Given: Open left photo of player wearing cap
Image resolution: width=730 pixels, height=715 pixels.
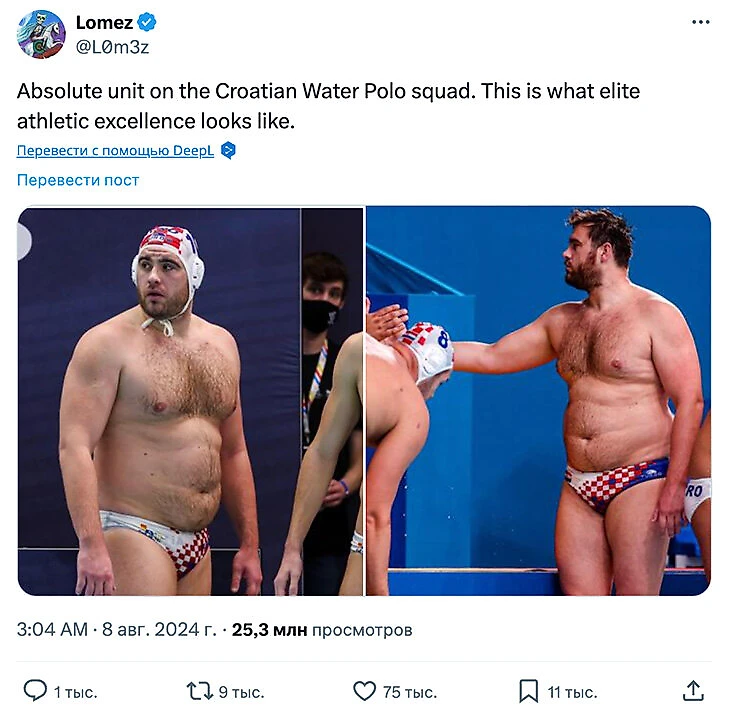Looking at the screenshot, I should point(190,400).
